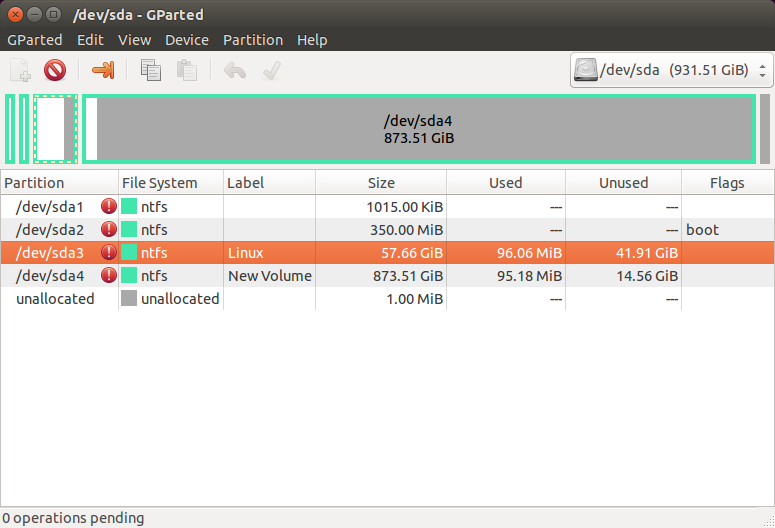Open the View menu

pyautogui.click(x=134, y=40)
